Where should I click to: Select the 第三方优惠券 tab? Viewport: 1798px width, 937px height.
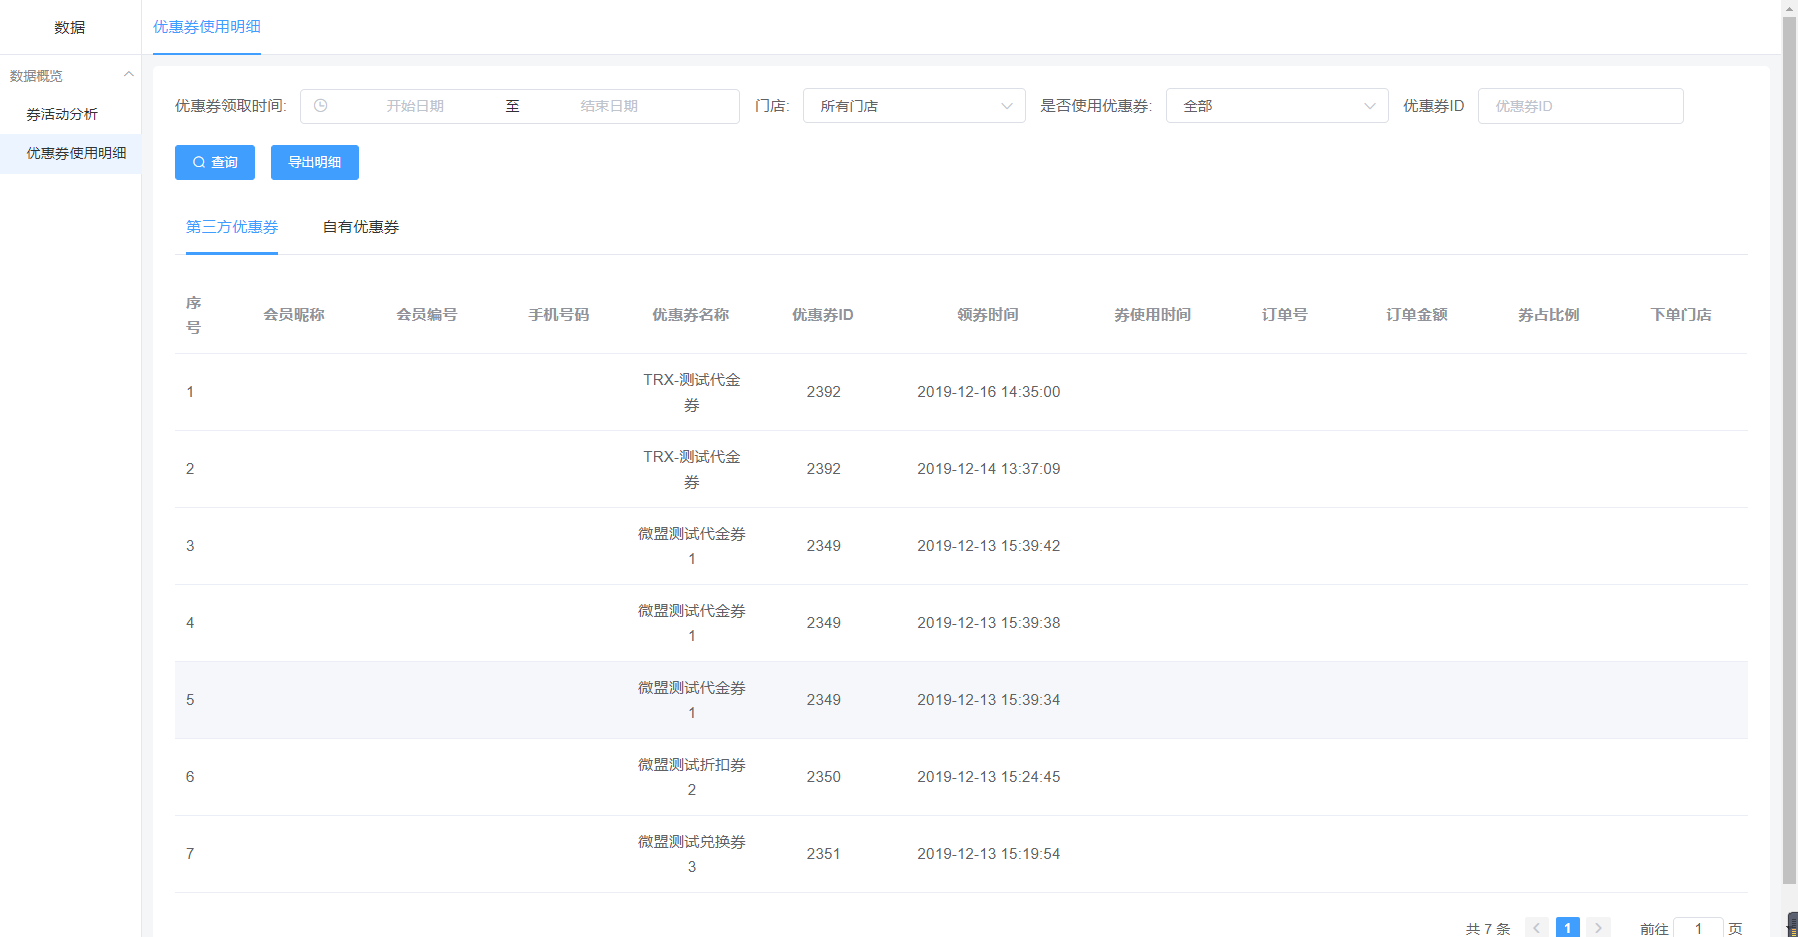[232, 227]
